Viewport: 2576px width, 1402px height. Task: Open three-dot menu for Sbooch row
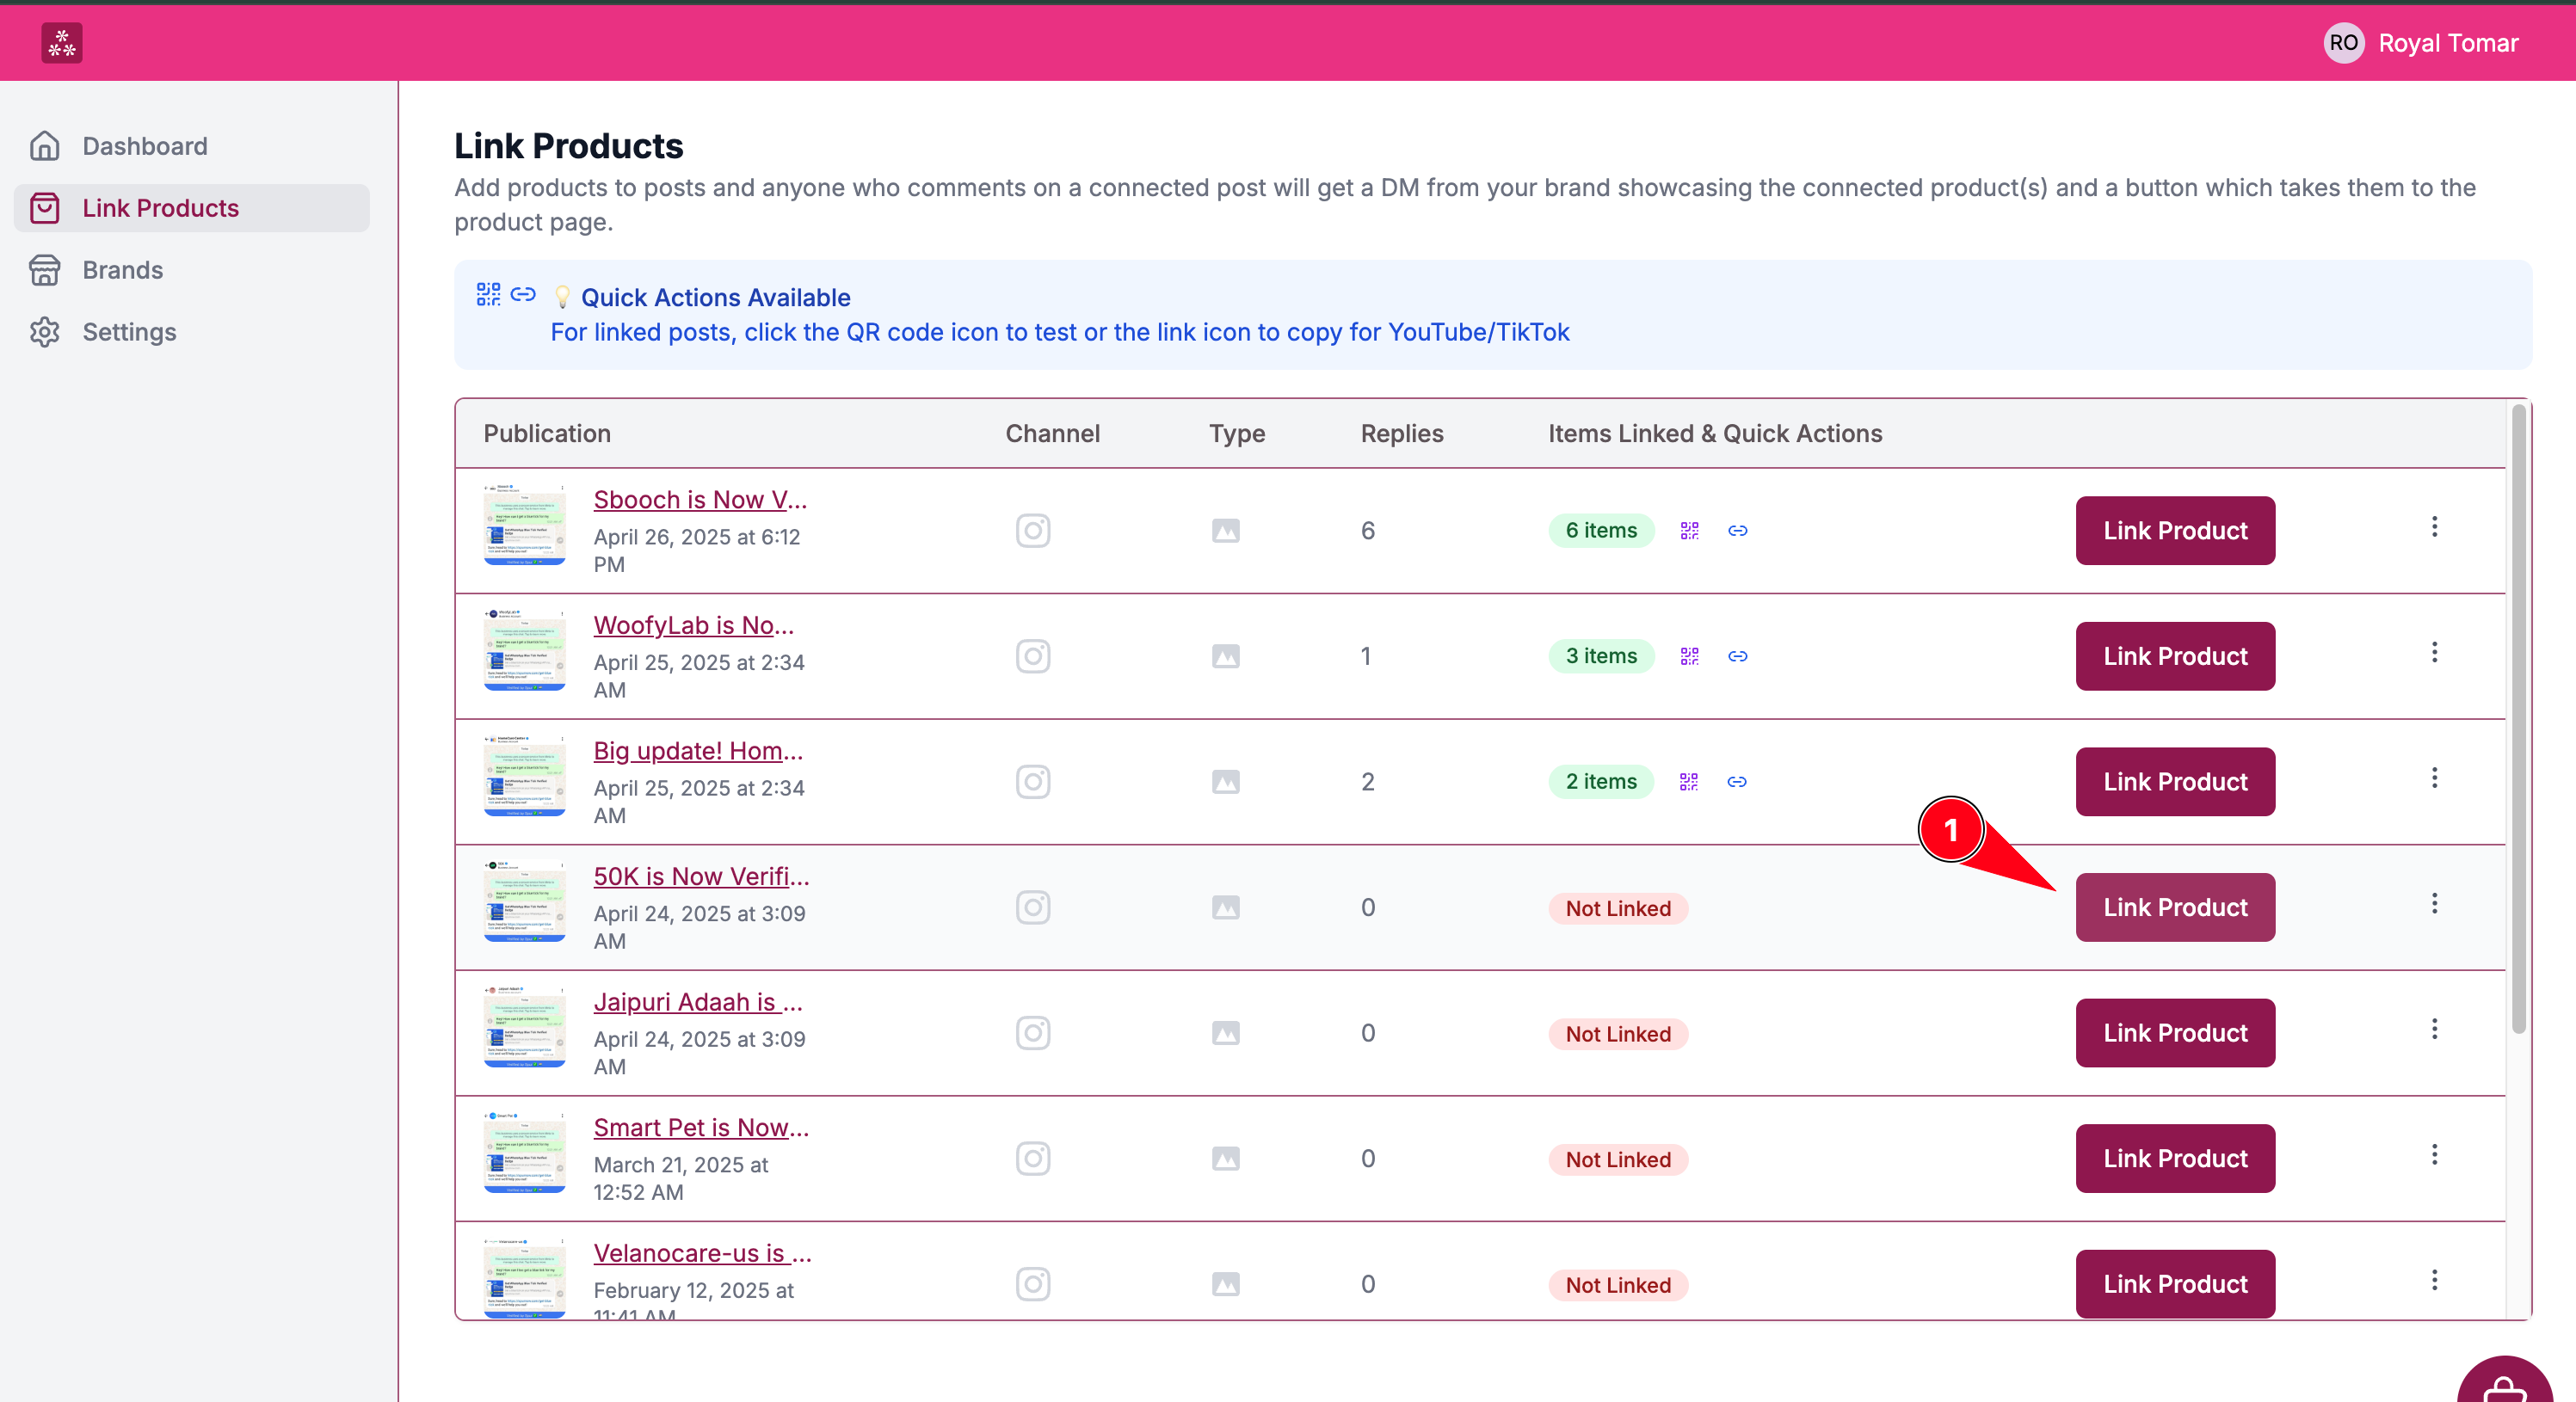pyautogui.click(x=2434, y=527)
